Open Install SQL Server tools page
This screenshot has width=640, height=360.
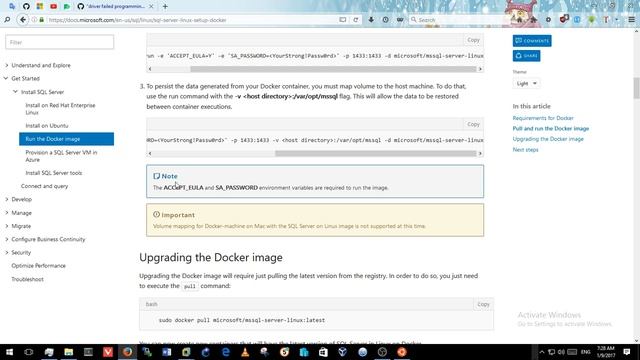coord(54,173)
